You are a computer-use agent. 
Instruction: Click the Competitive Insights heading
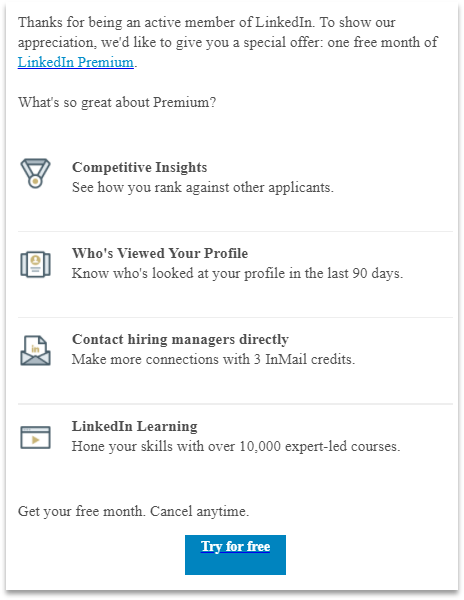coord(140,167)
